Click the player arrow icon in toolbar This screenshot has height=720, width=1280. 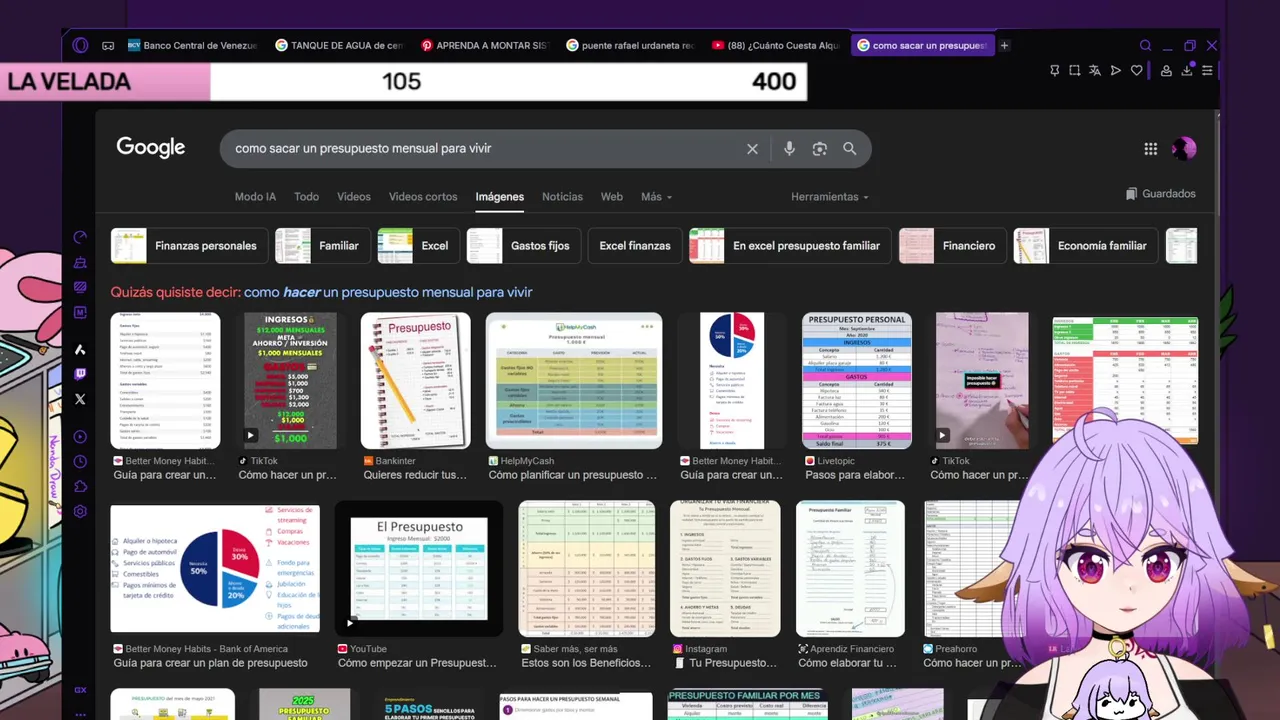(1116, 70)
